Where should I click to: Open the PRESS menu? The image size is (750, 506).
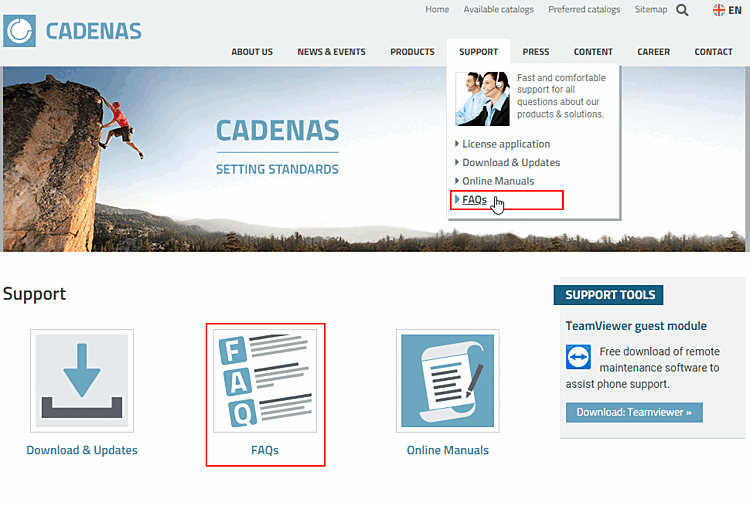pos(536,52)
